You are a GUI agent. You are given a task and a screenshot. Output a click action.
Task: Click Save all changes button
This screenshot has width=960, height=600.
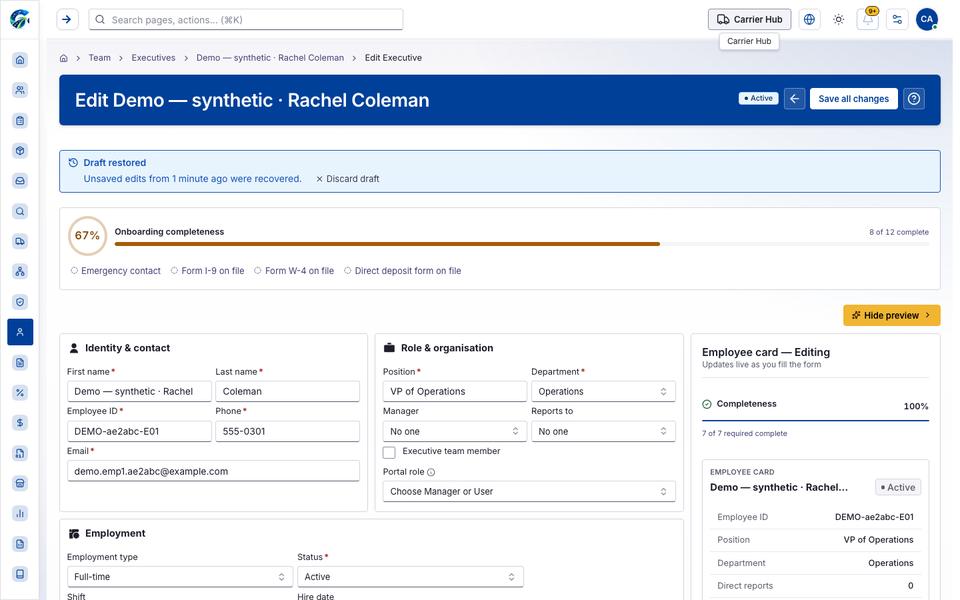coord(853,99)
